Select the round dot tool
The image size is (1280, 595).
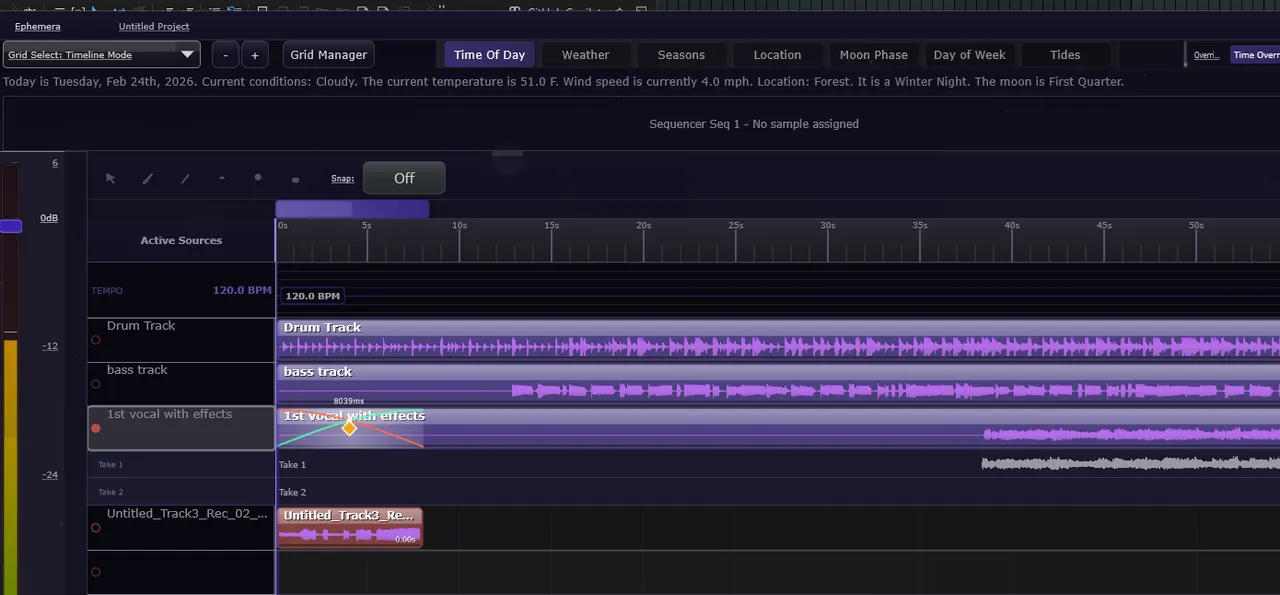coord(258,178)
